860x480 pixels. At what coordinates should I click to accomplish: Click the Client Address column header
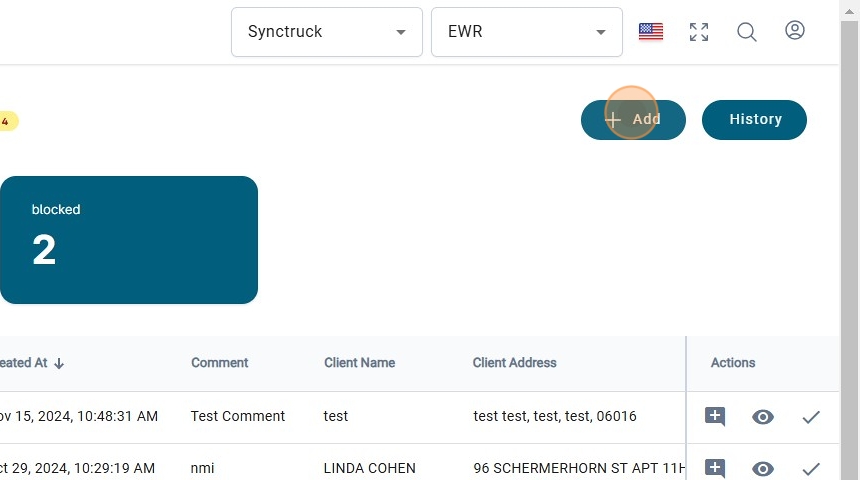pos(514,363)
